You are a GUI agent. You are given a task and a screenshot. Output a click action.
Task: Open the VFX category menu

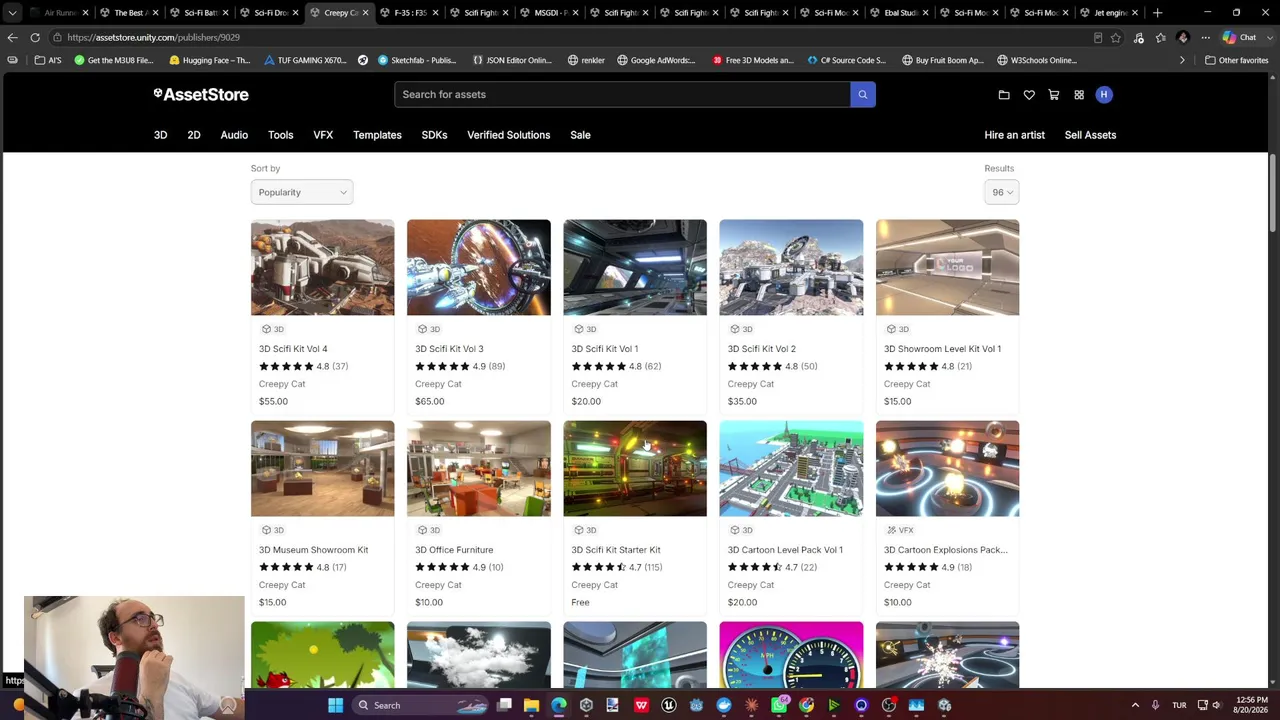point(323,135)
